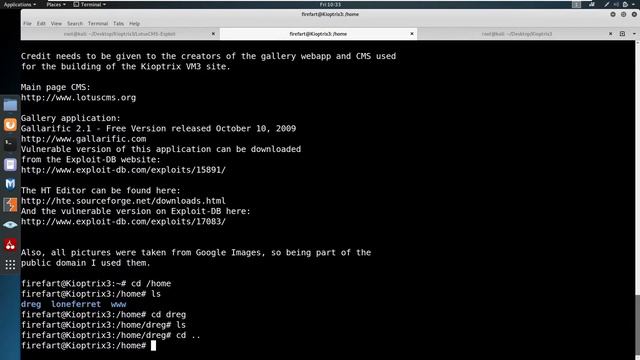This screenshot has height=360, width=640.
Task: Switch to the LotusCMS-Exploit tab
Action: pyautogui.click(x=120, y=34)
